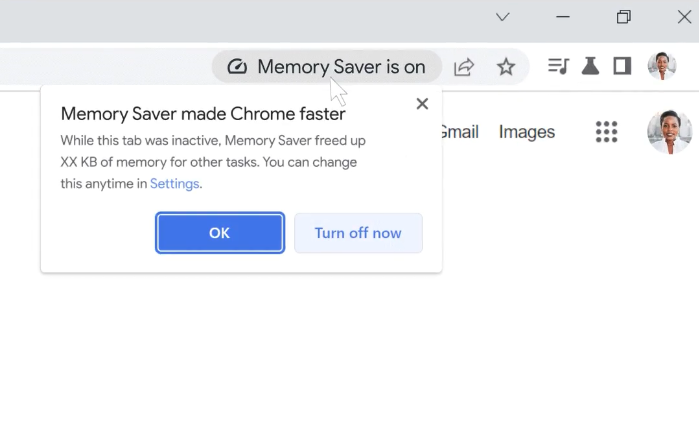Share this page via share icon
Screen dimensions: 699x446
(x=464, y=67)
